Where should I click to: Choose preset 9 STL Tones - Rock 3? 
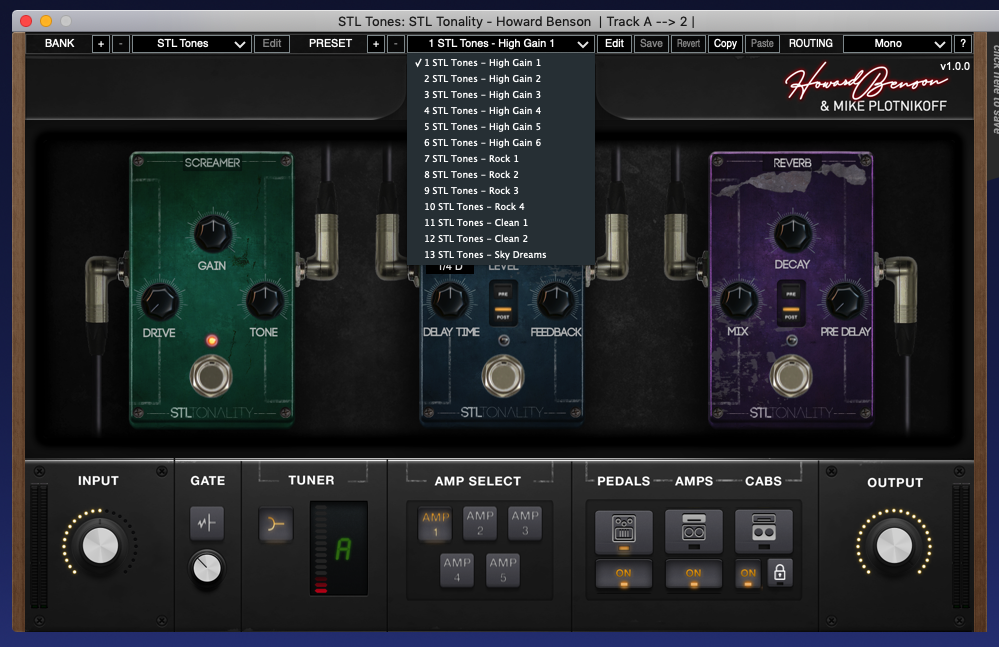(501, 190)
